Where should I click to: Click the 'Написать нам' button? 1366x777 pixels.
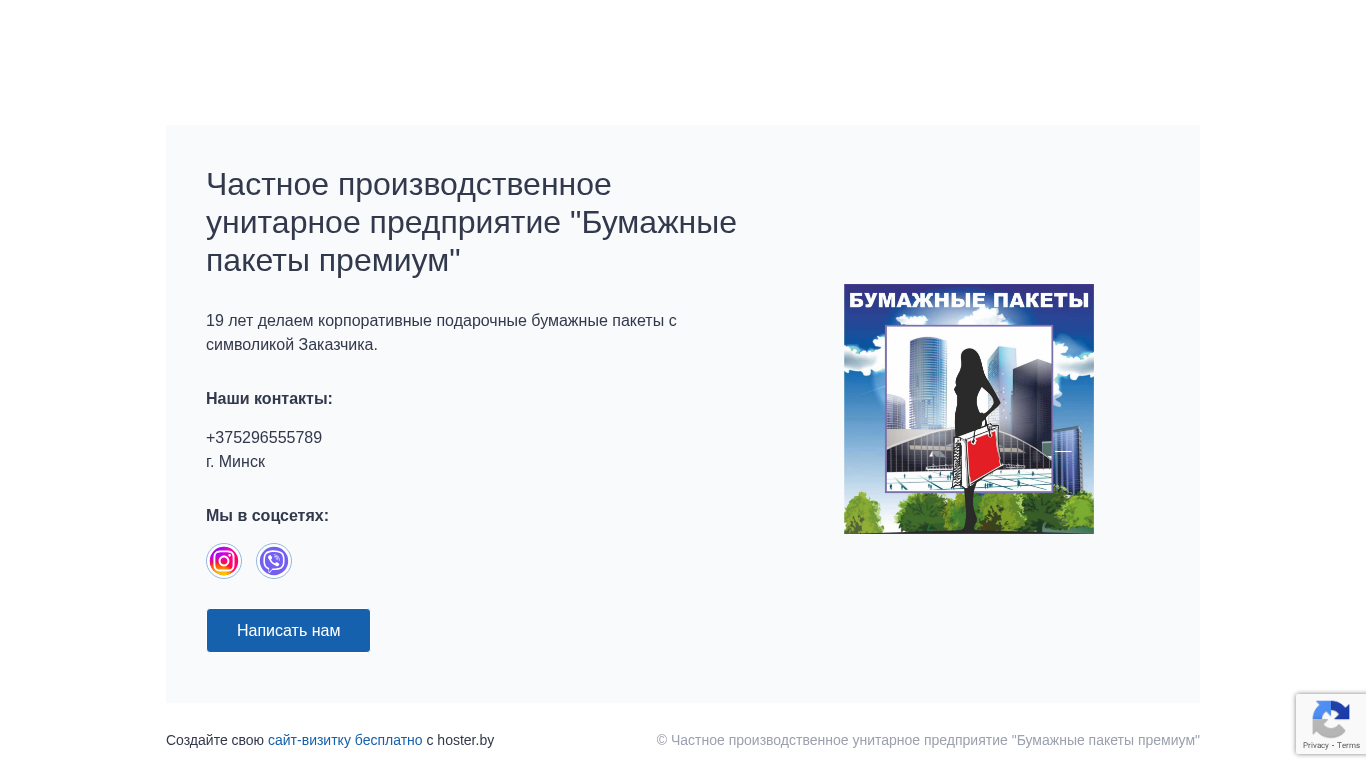pos(288,630)
